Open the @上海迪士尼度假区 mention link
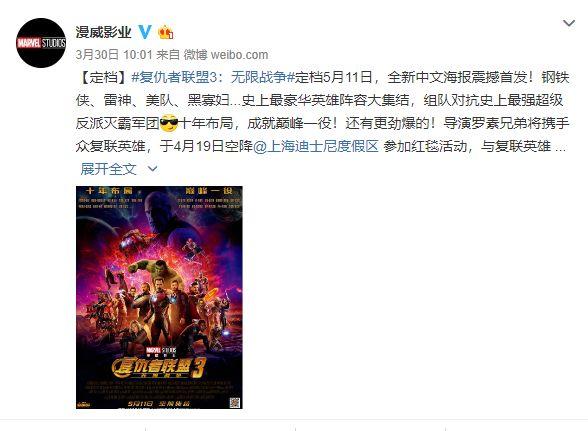 (x=316, y=146)
